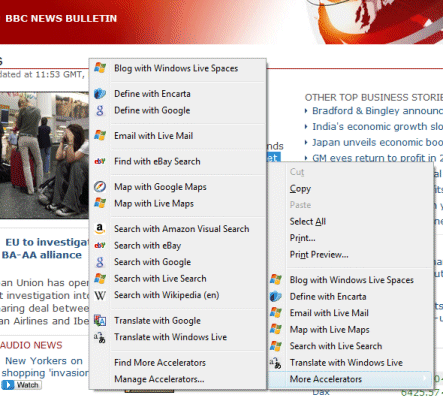Viewport: 443px width, 398px height.
Task: Click Windows Live Spaces icon in the context menu
Action: pos(276,279)
